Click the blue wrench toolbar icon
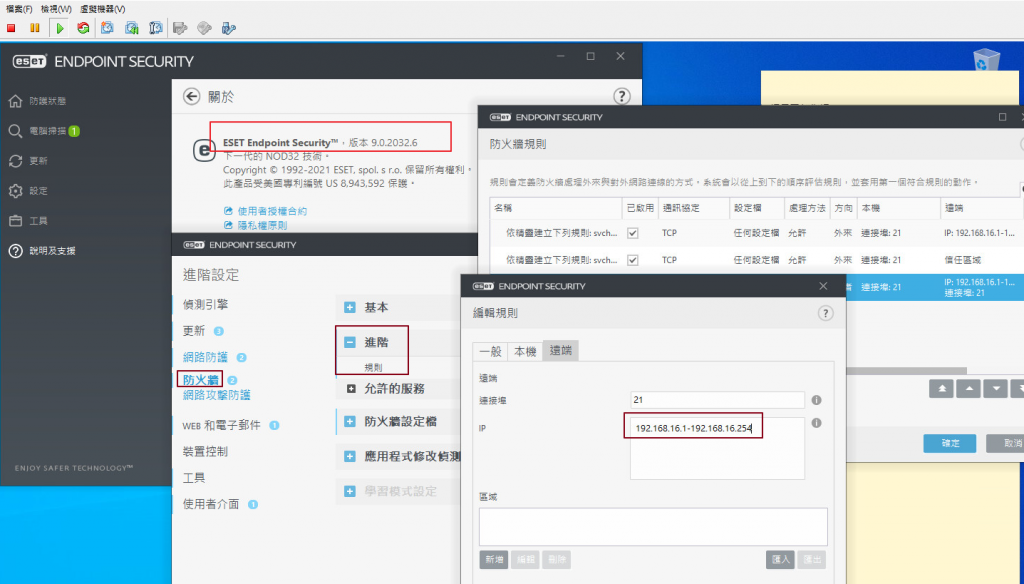 (229, 28)
